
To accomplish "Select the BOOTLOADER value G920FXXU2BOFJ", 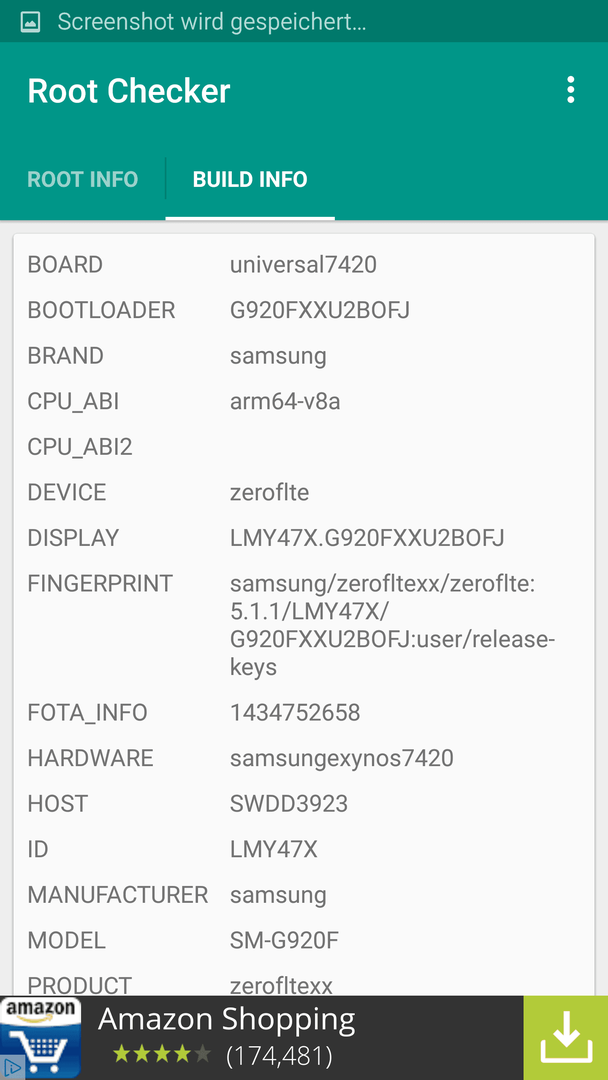I will coord(319,311).
